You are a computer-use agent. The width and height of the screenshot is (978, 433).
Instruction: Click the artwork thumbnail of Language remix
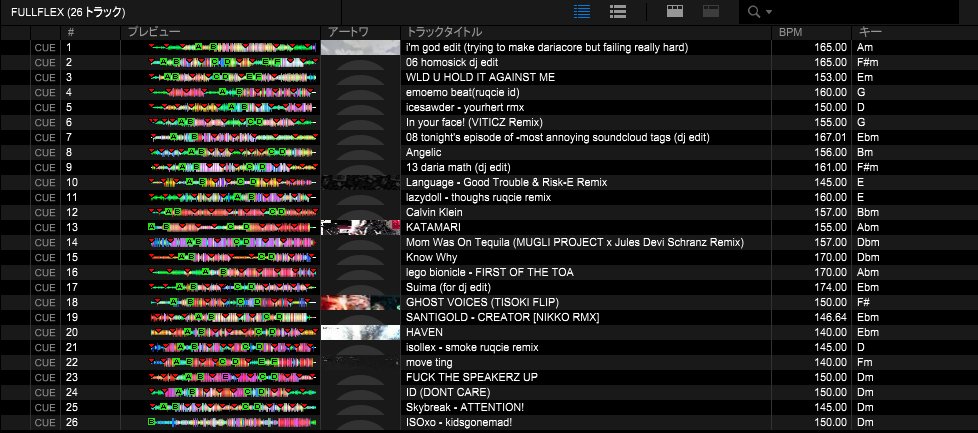click(x=361, y=182)
